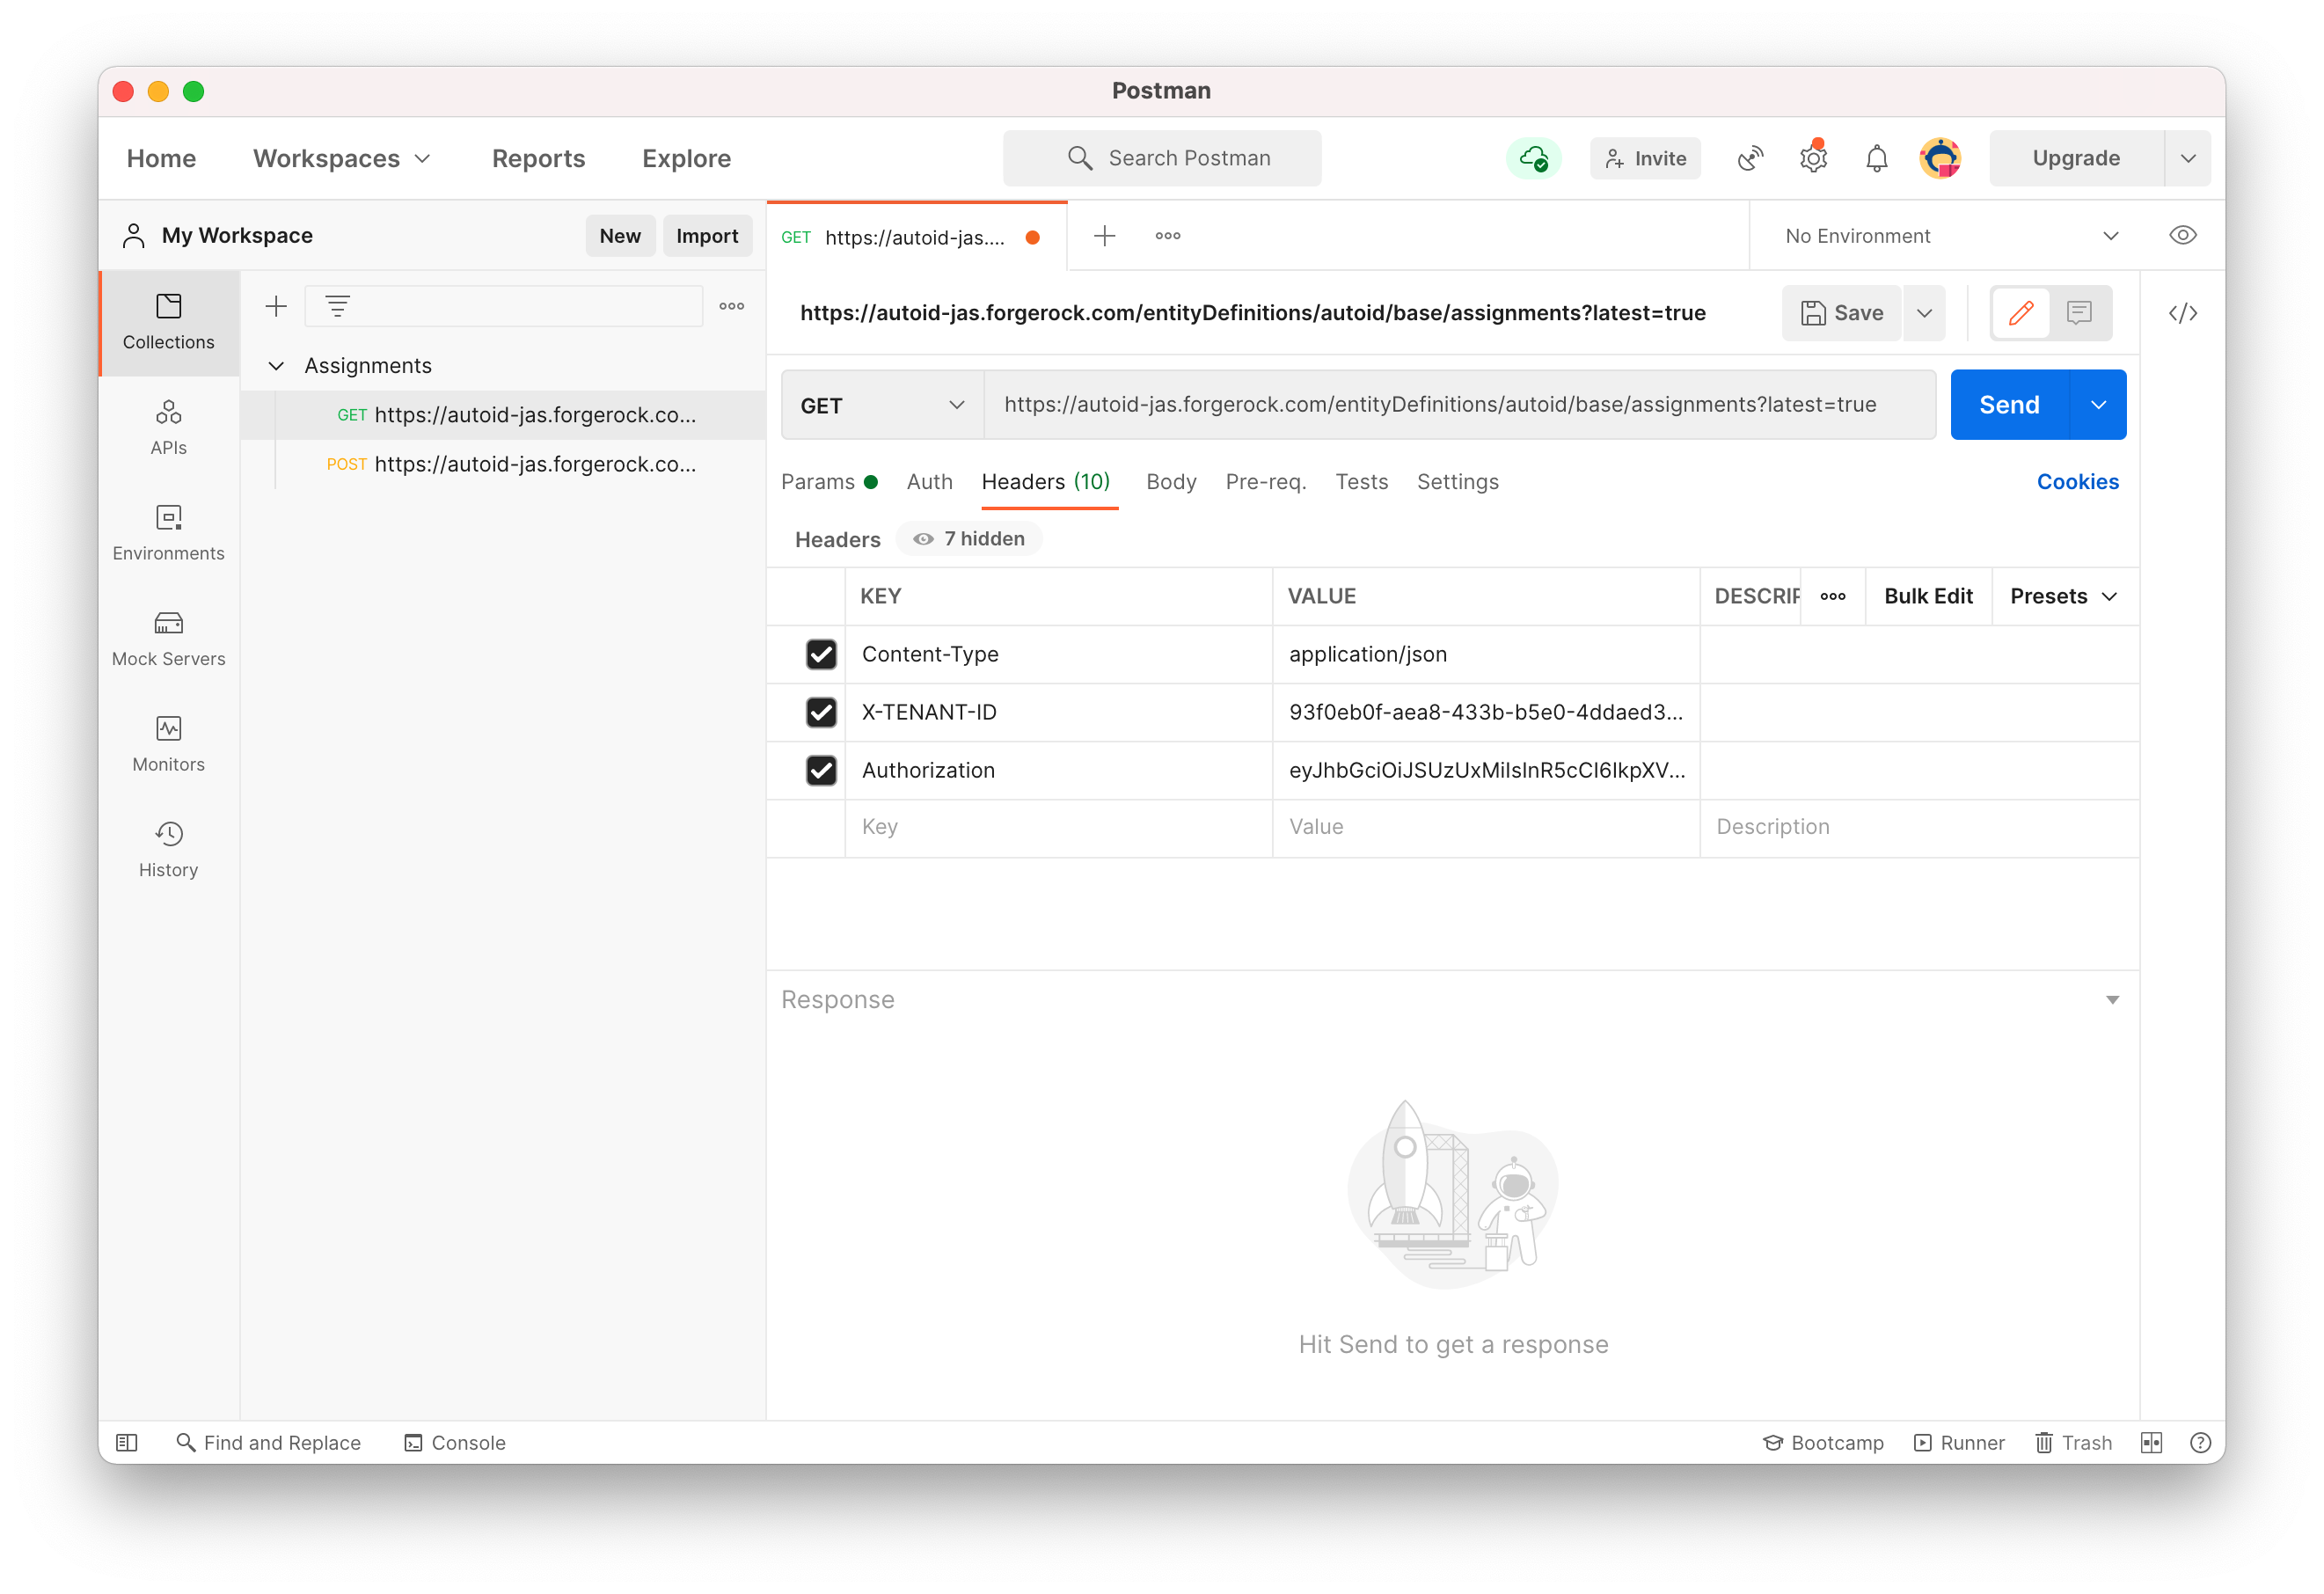Open the Presets dropdown
The width and height of the screenshot is (2324, 1594).
click(2063, 596)
